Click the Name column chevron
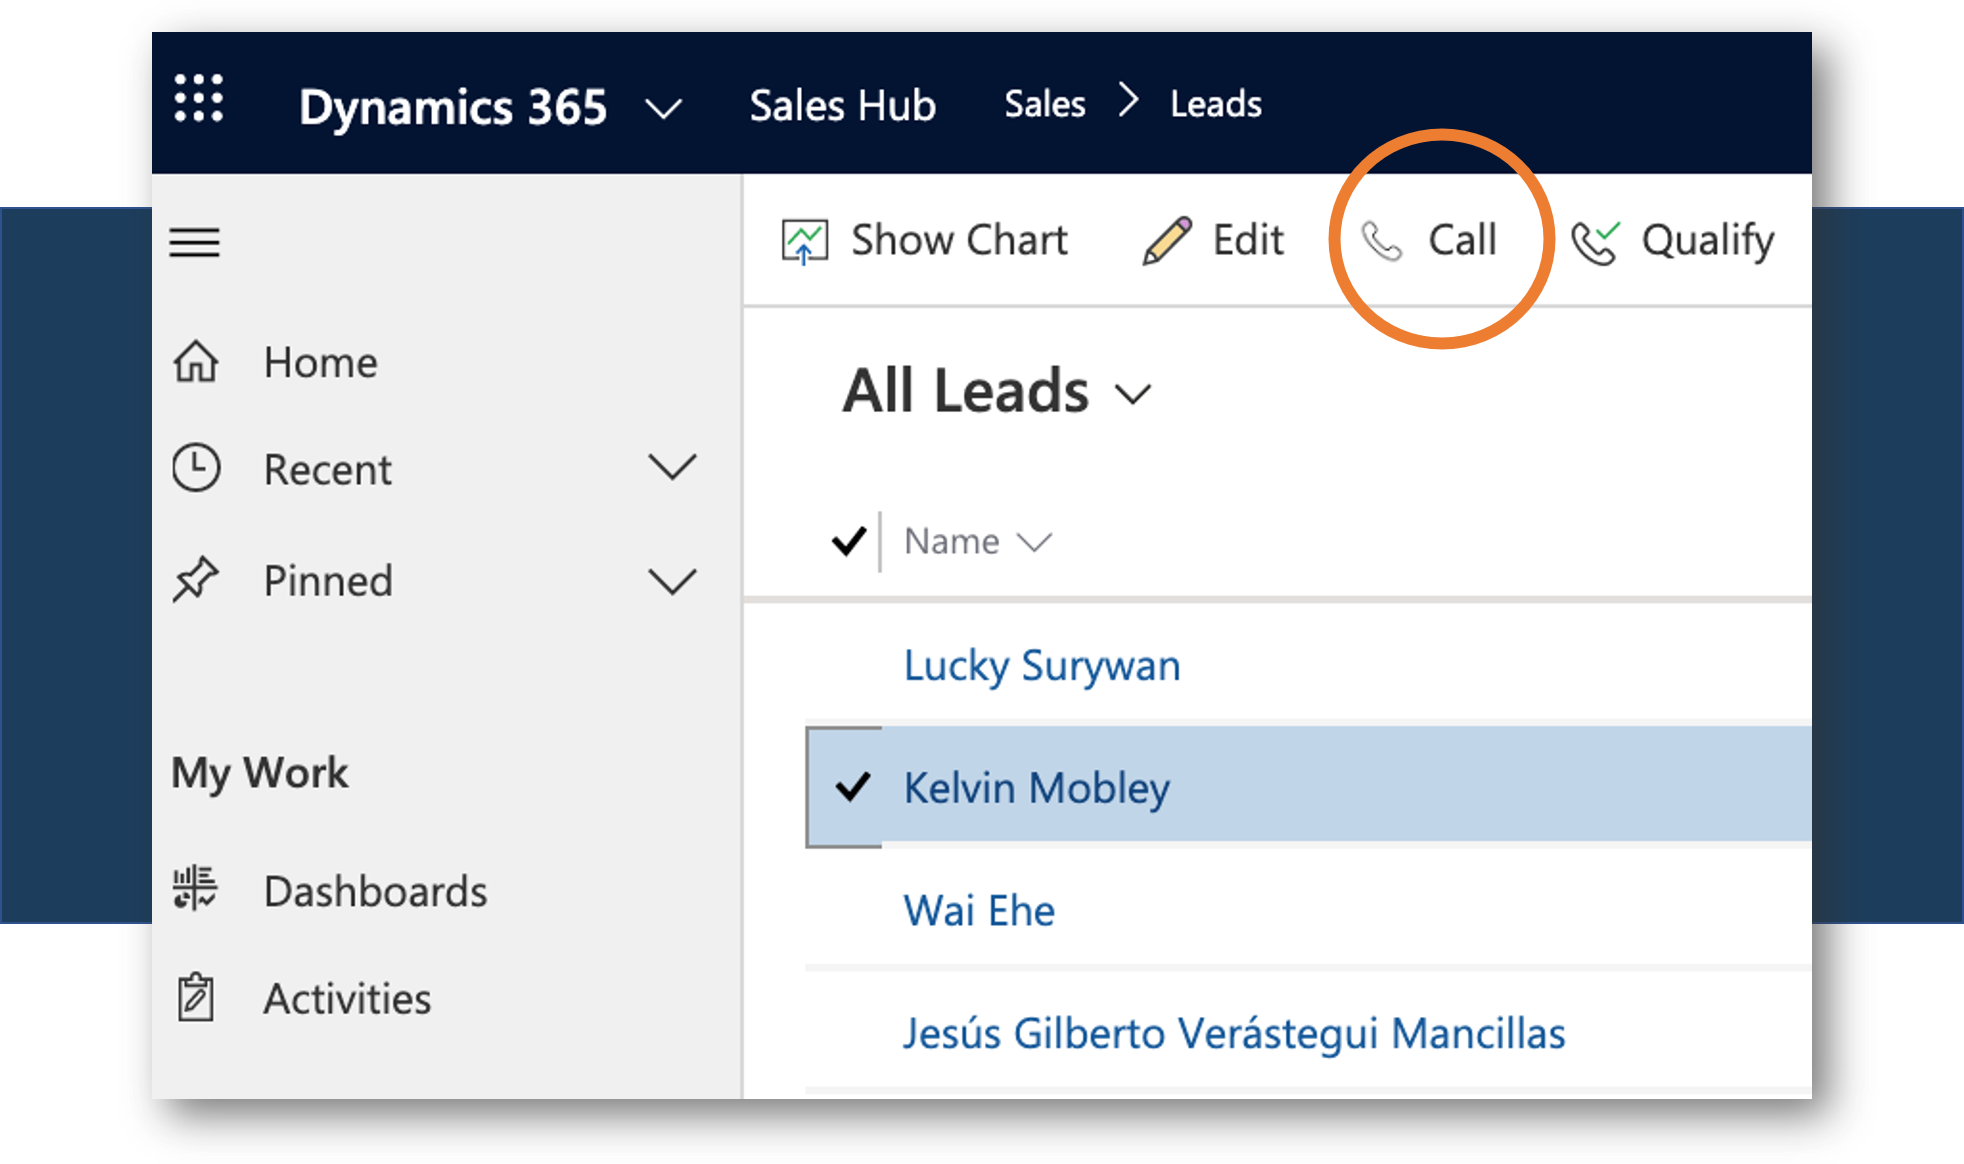This screenshot has height=1164, width=1964. pyautogui.click(x=1034, y=542)
